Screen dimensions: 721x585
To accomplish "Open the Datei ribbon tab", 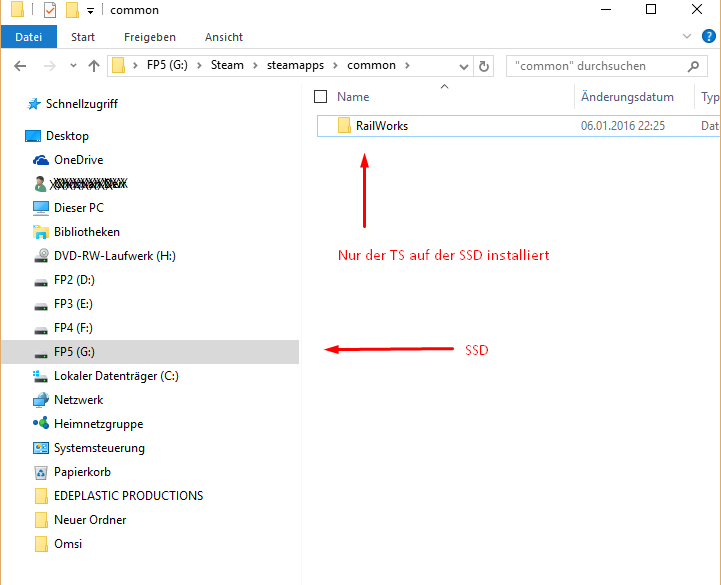I will [x=29, y=37].
